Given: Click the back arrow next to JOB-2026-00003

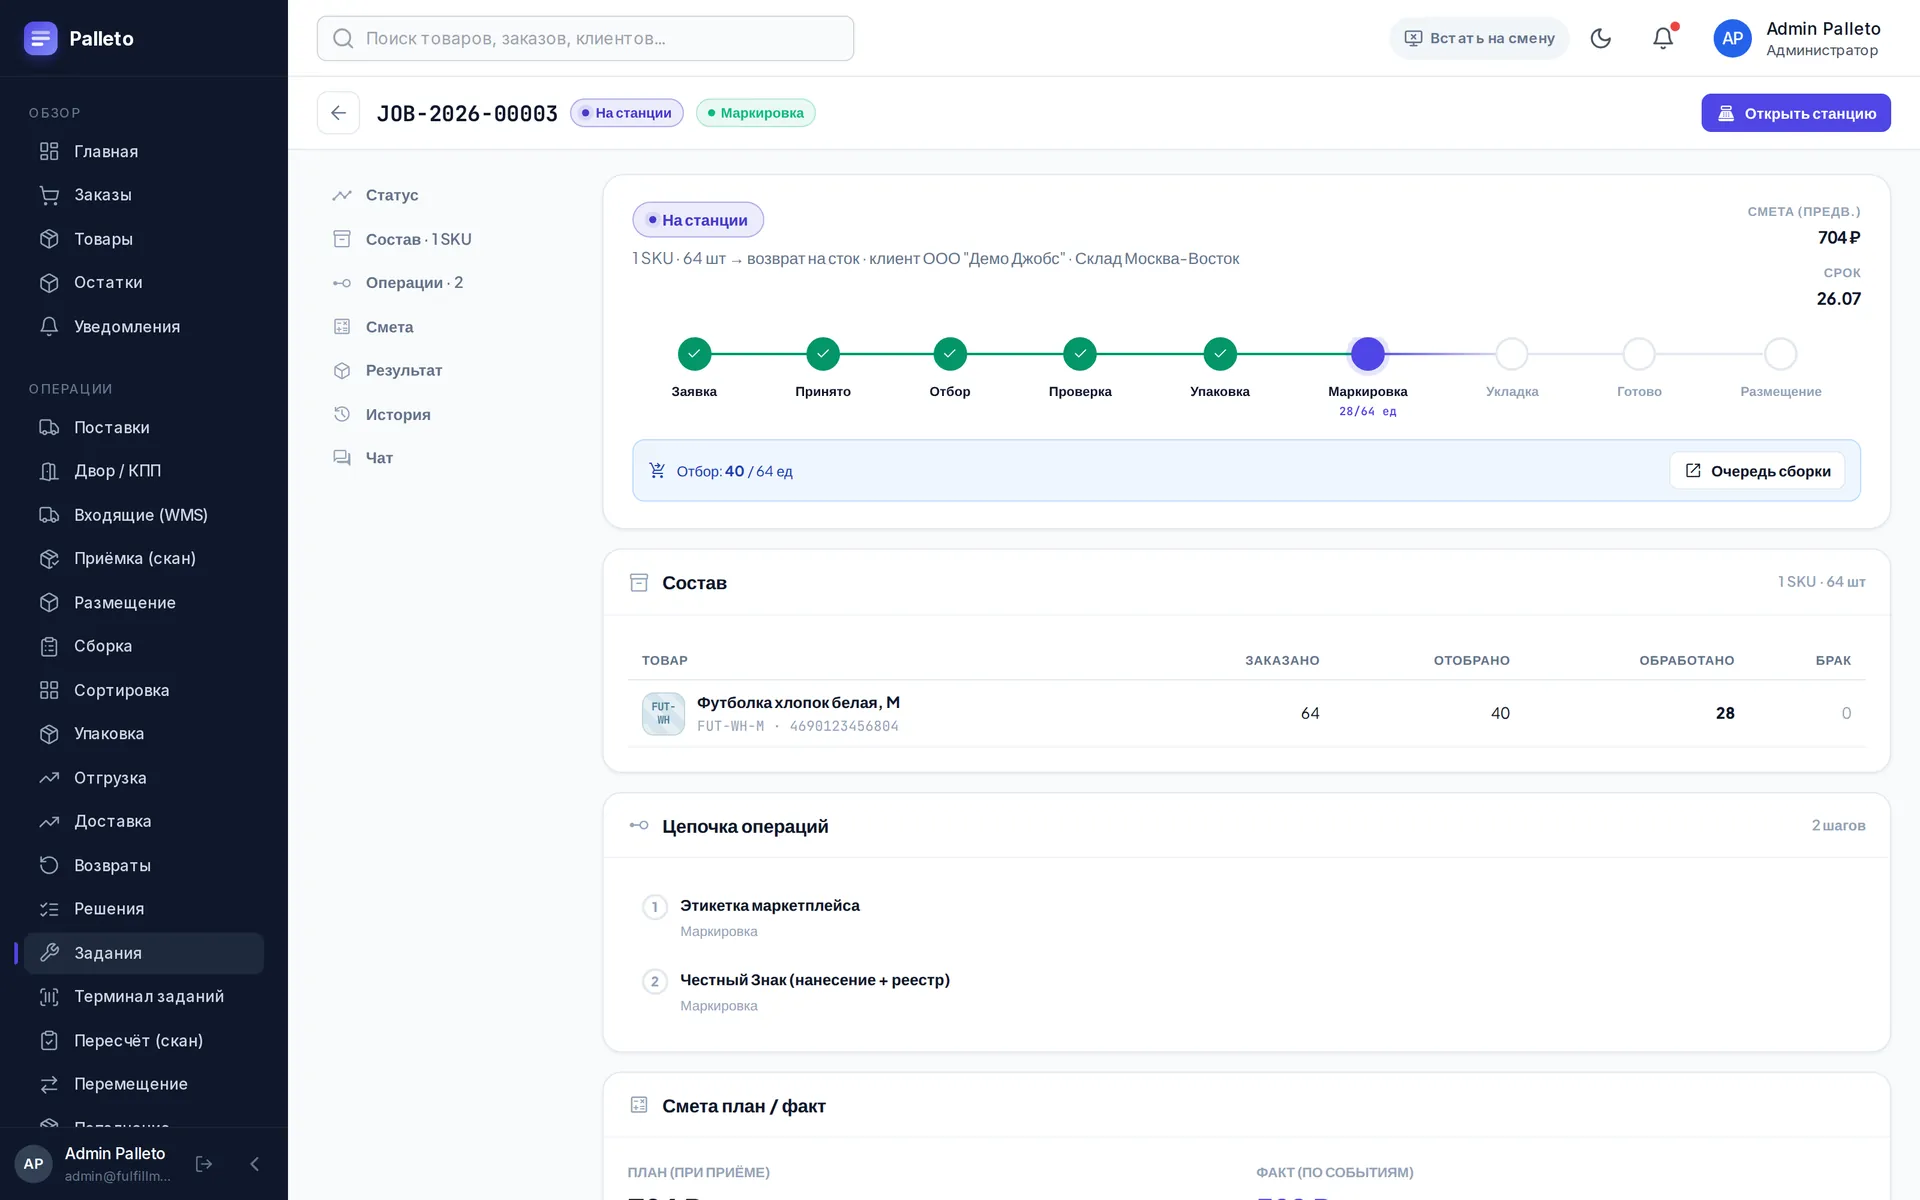Looking at the screenshot, I should 338,113.
